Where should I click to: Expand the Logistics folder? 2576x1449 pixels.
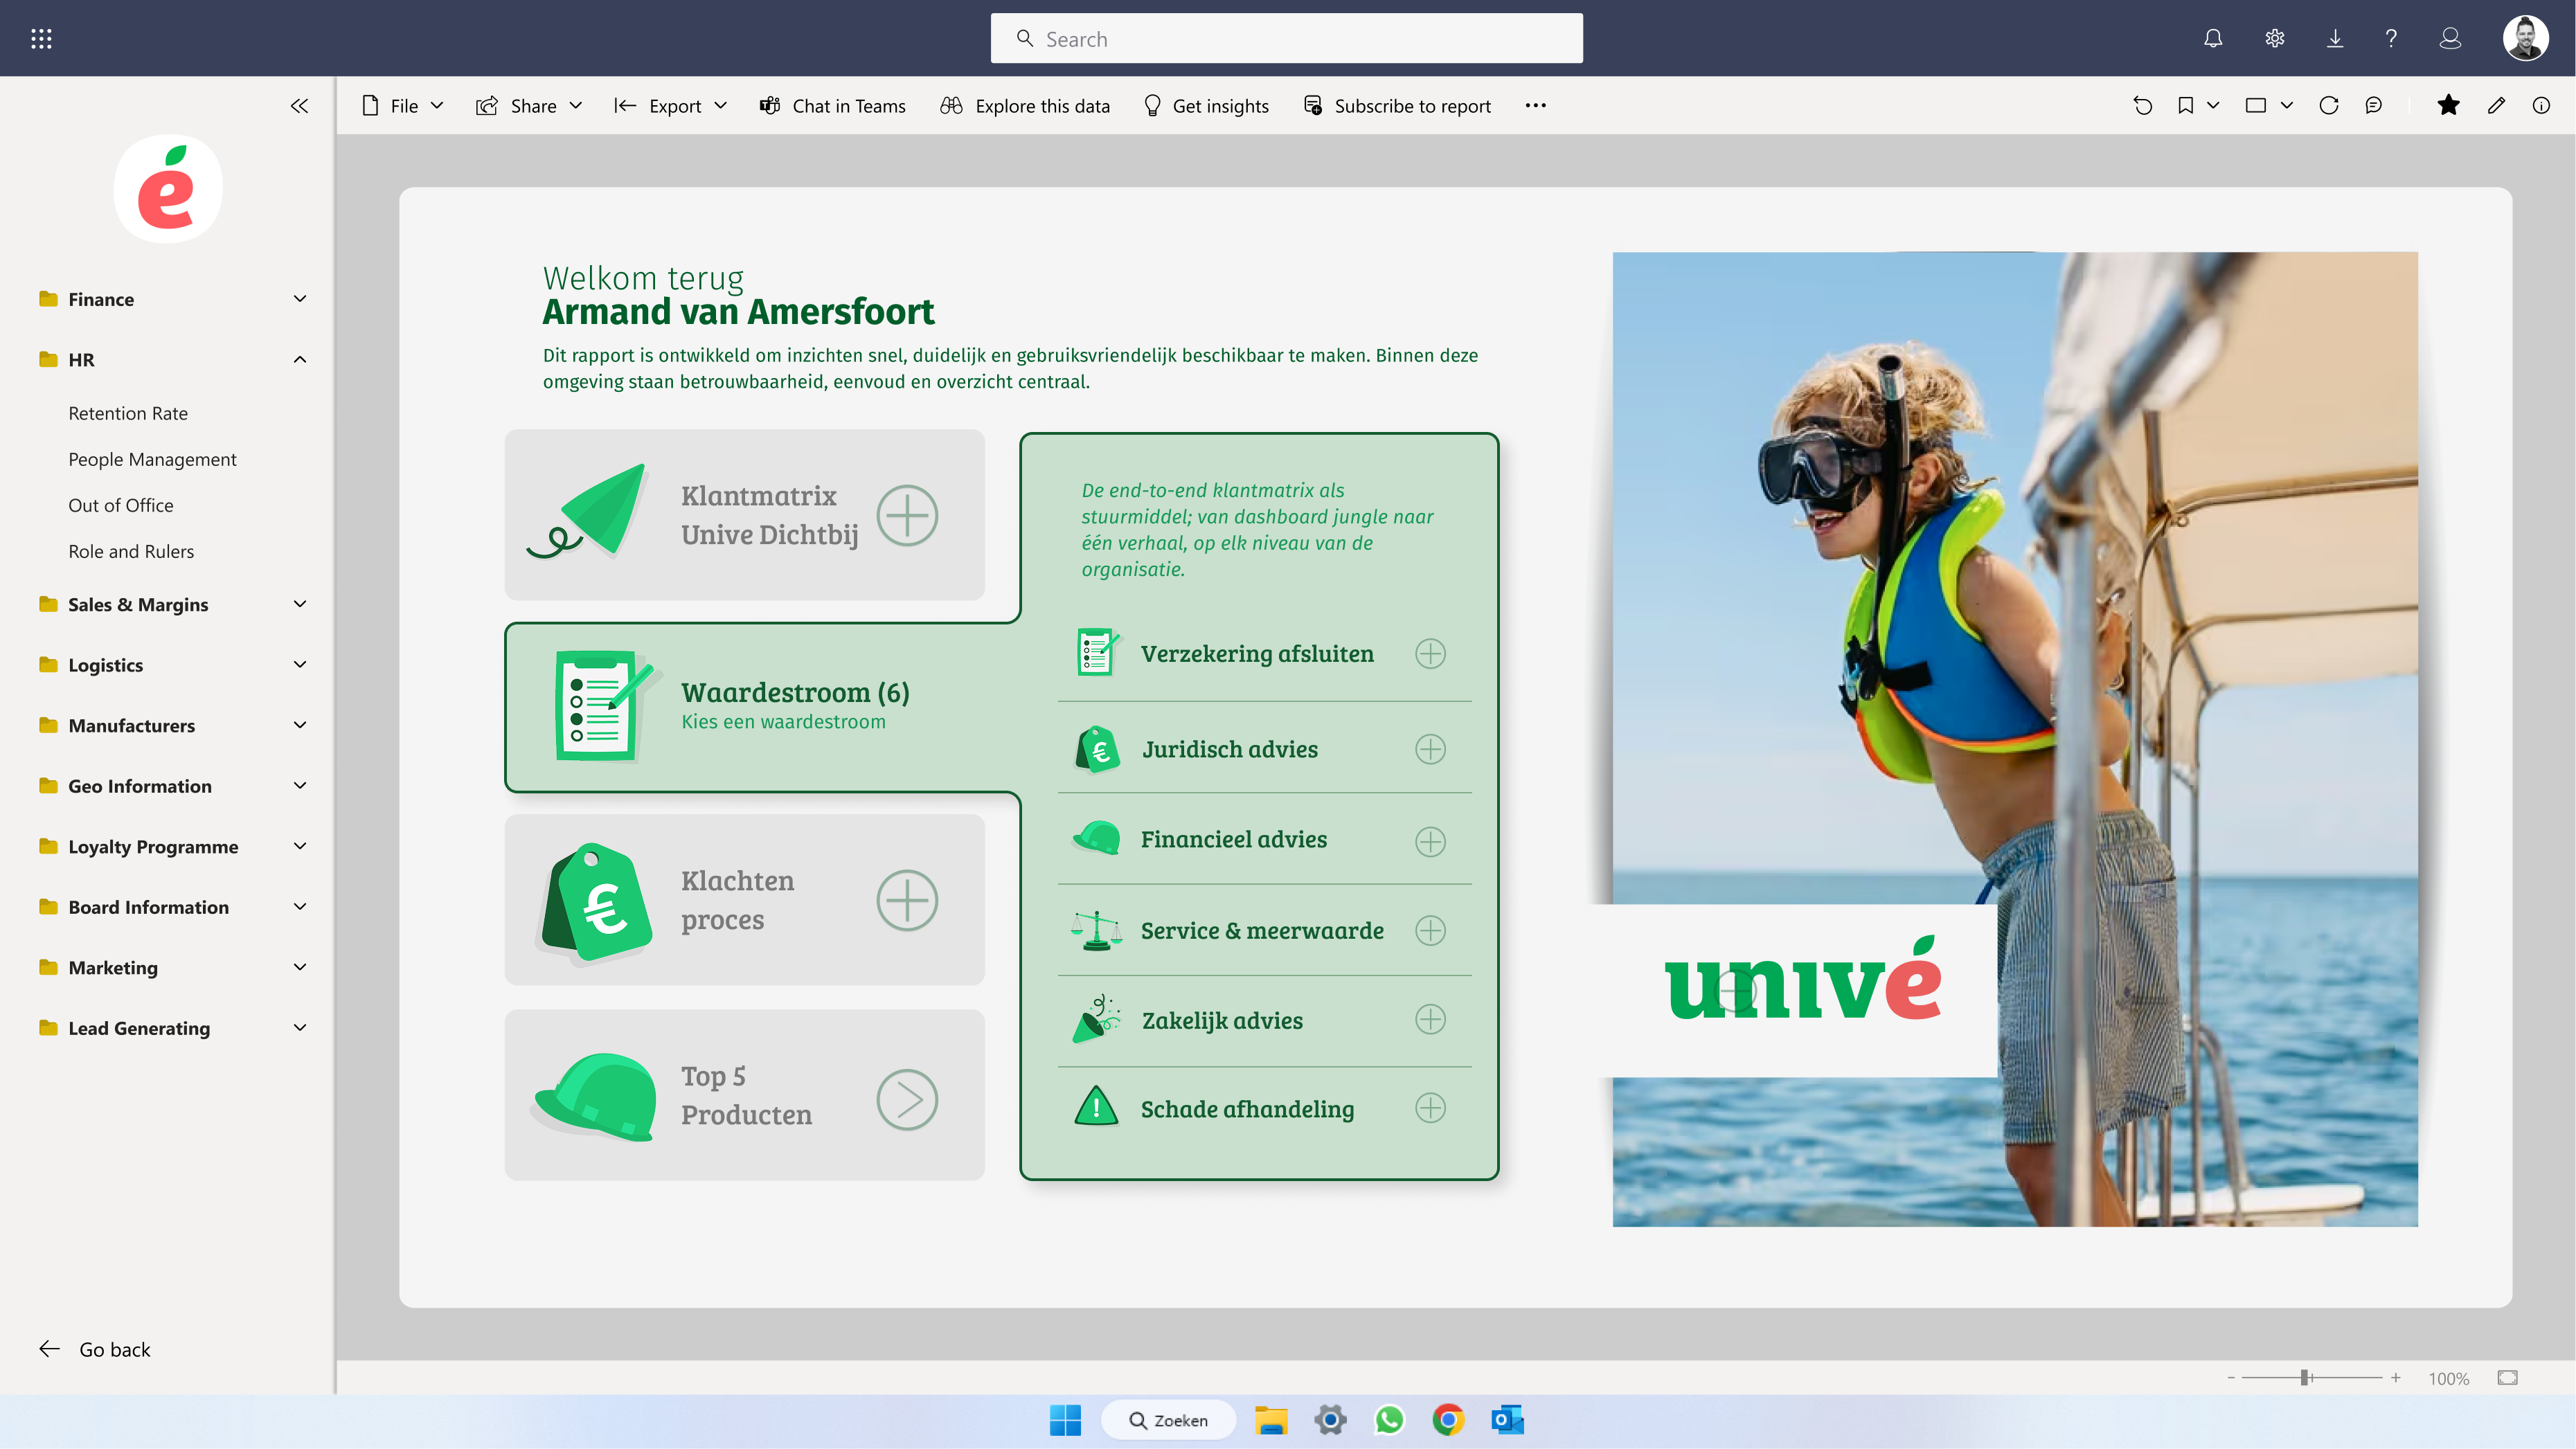click(x=172, y=665)
